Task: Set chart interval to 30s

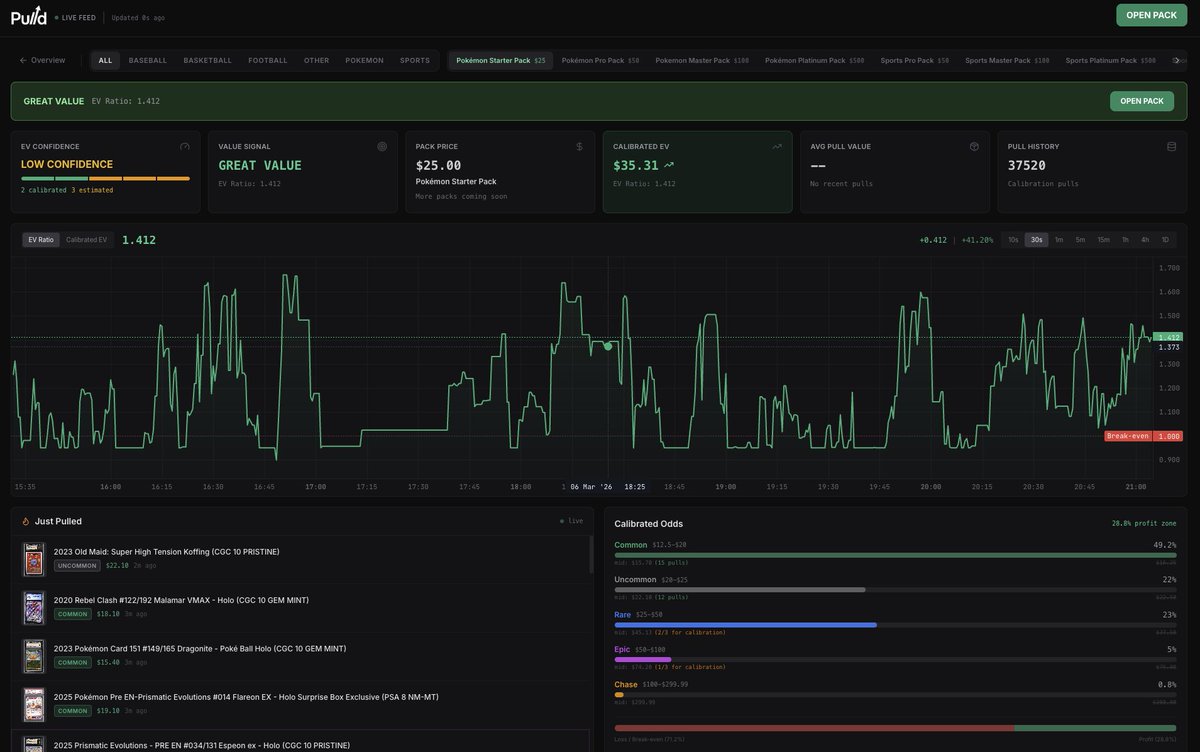Action: [x=1036, y=240]
